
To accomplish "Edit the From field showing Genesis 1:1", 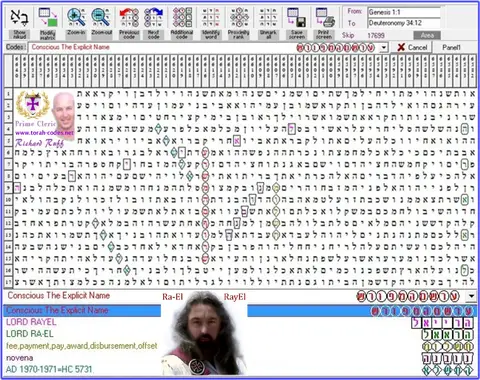I will pyautogui.click(x=404, y=12).
